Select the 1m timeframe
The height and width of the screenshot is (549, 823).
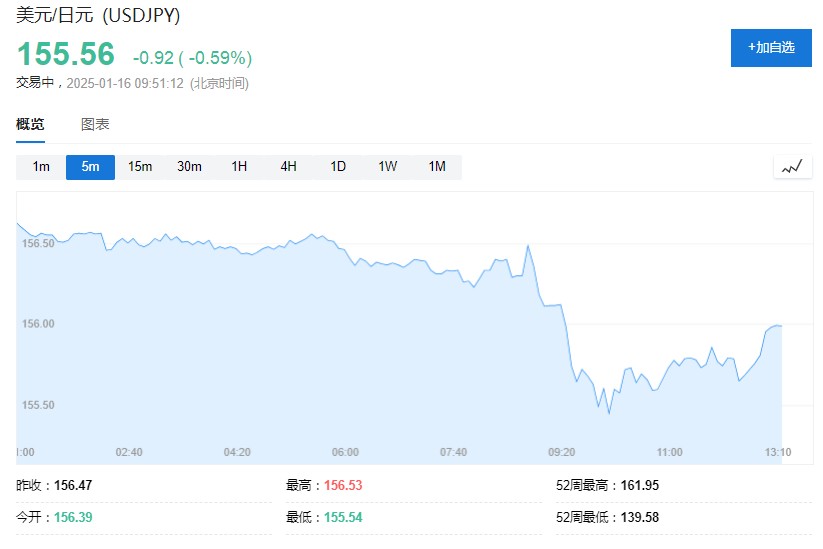point(41,167)
